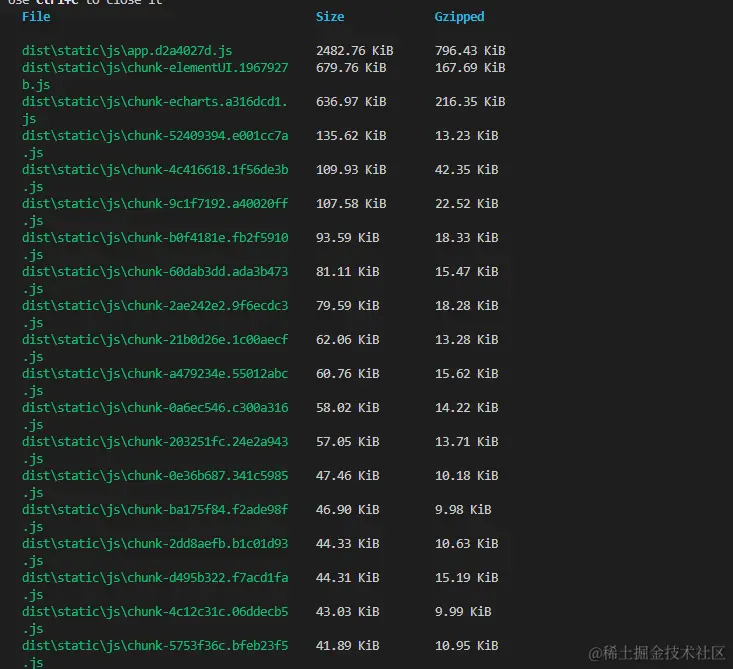Select the chunk-4c416618.1f56de3b file path
The image size is (733, 669).
tap(155, 170)
